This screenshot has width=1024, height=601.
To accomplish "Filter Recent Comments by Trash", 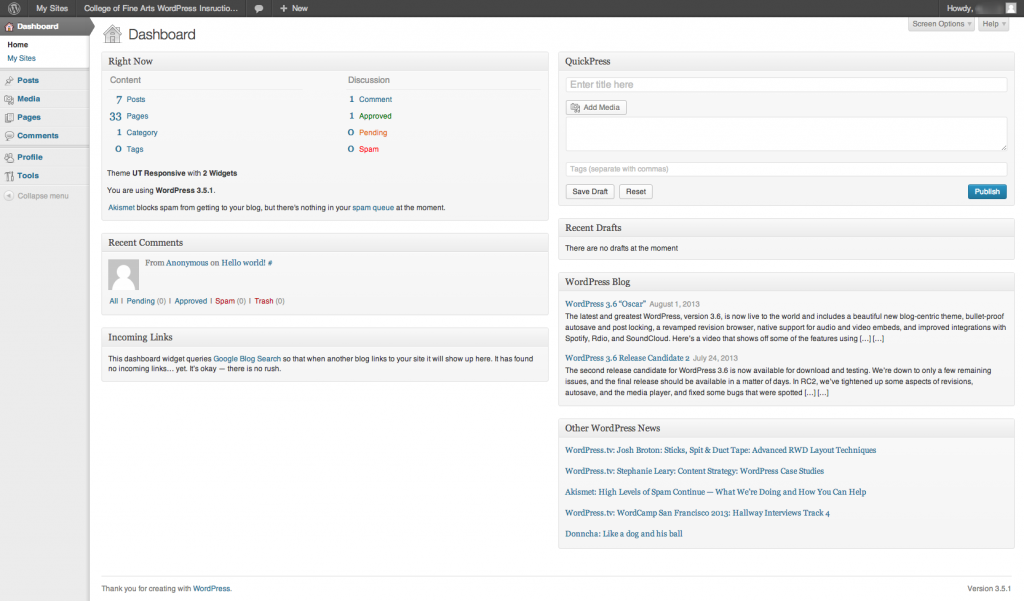I will [264, 301].
